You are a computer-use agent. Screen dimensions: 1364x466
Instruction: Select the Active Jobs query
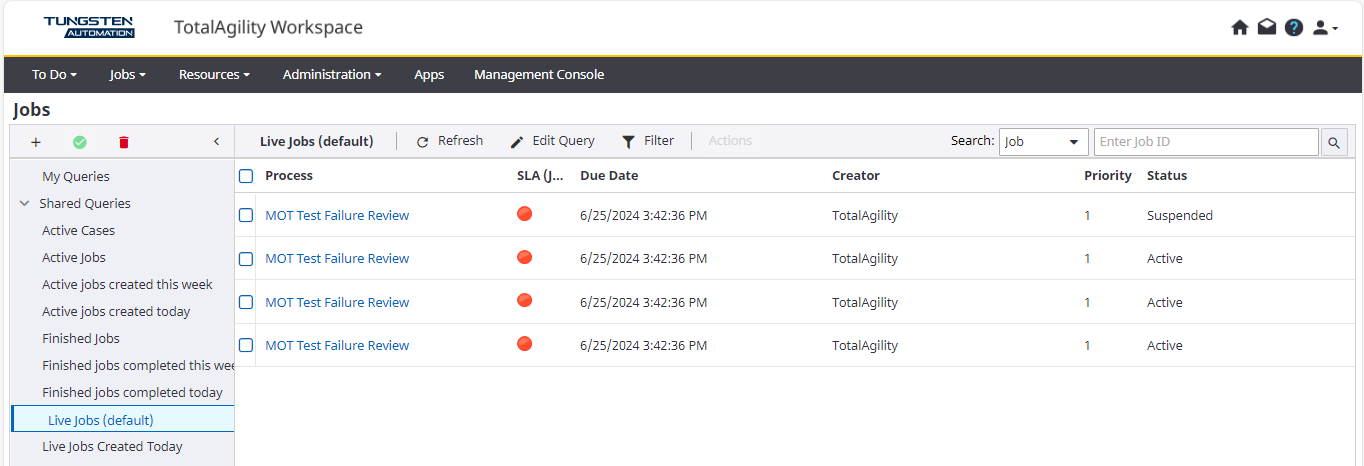(x=74, y=257)
